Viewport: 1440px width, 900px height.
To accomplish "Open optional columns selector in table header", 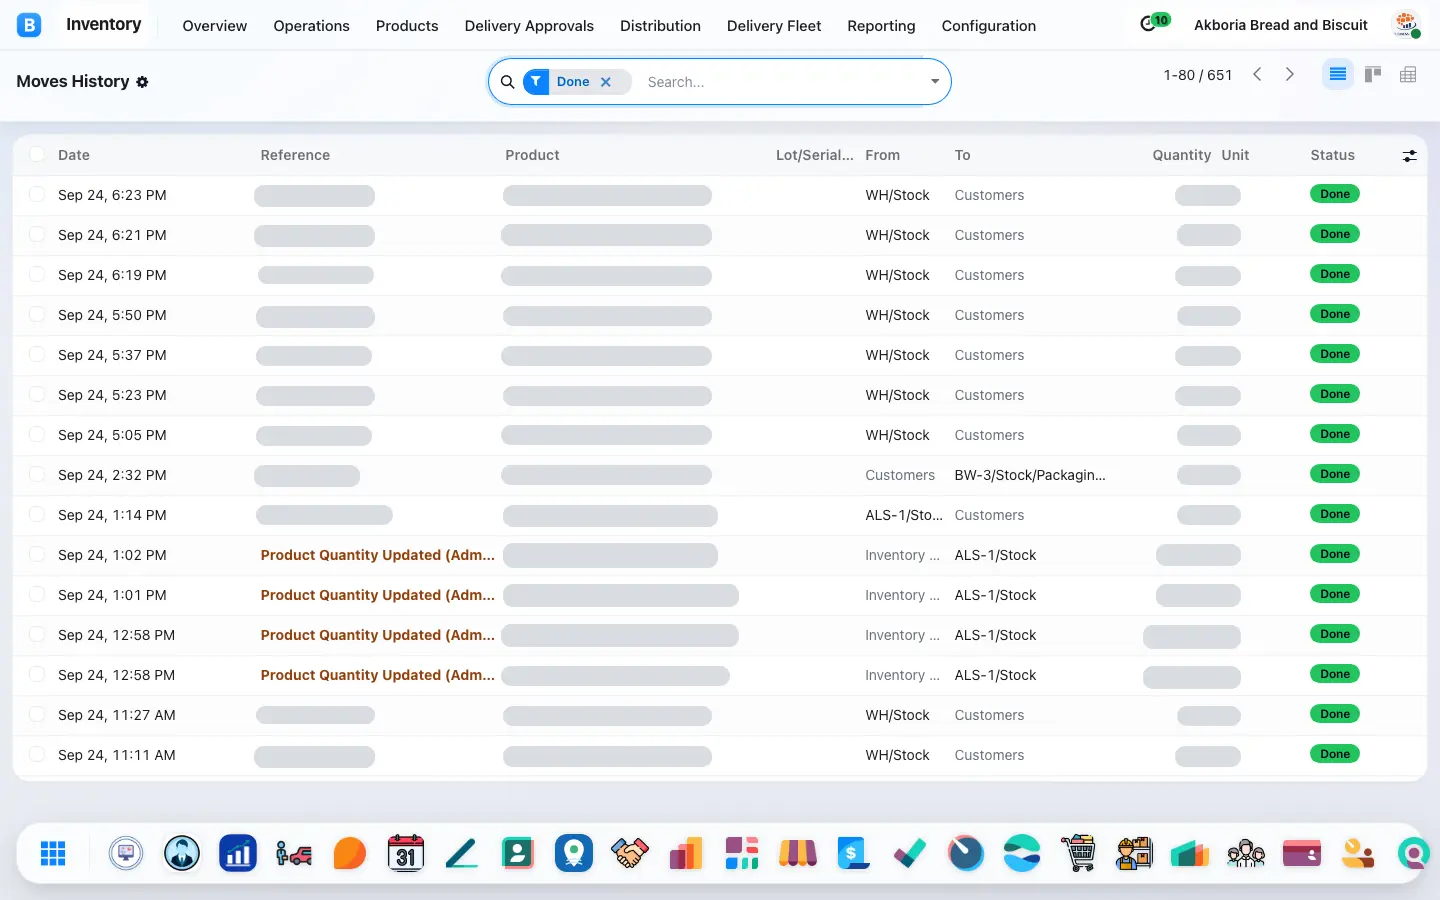I will [x=1409, y=156].
